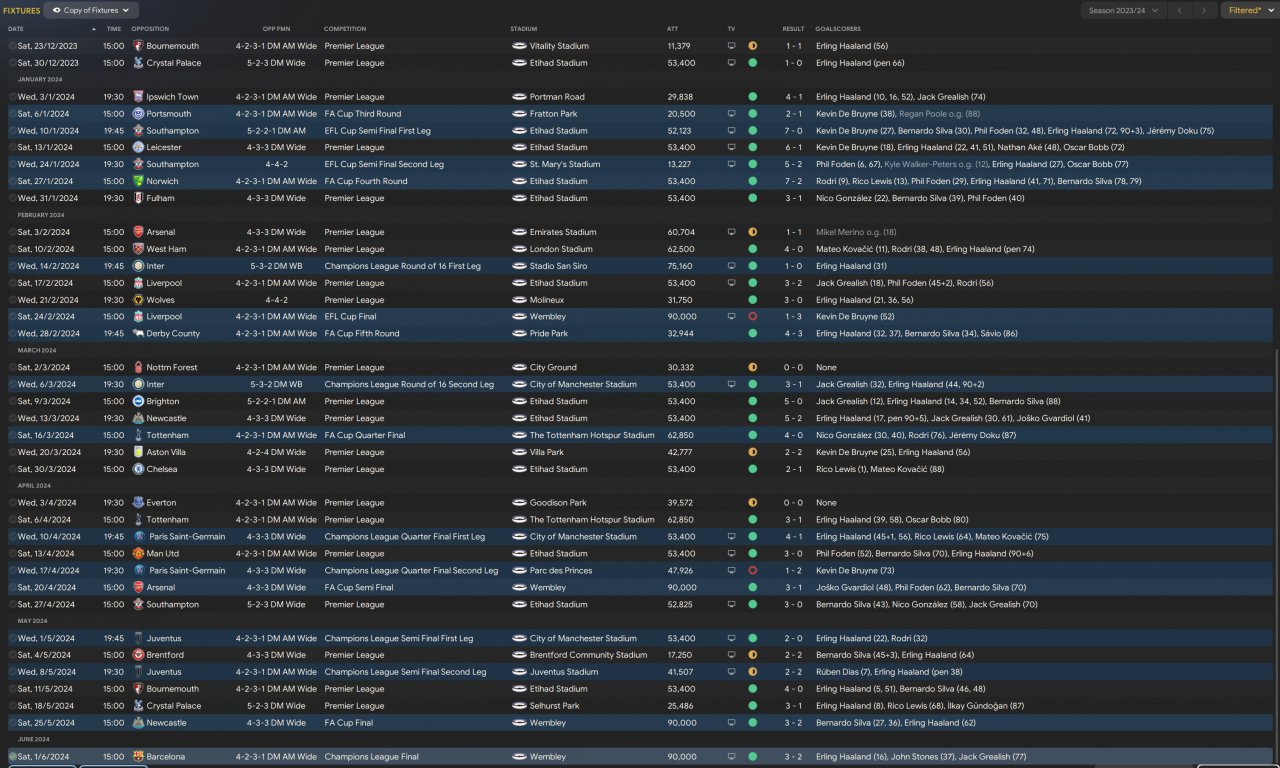The height and width of the screenshot is (768, 1280).
Task: Open the EFL Cup Semi Final First Leg link
Action: (378, 131)
